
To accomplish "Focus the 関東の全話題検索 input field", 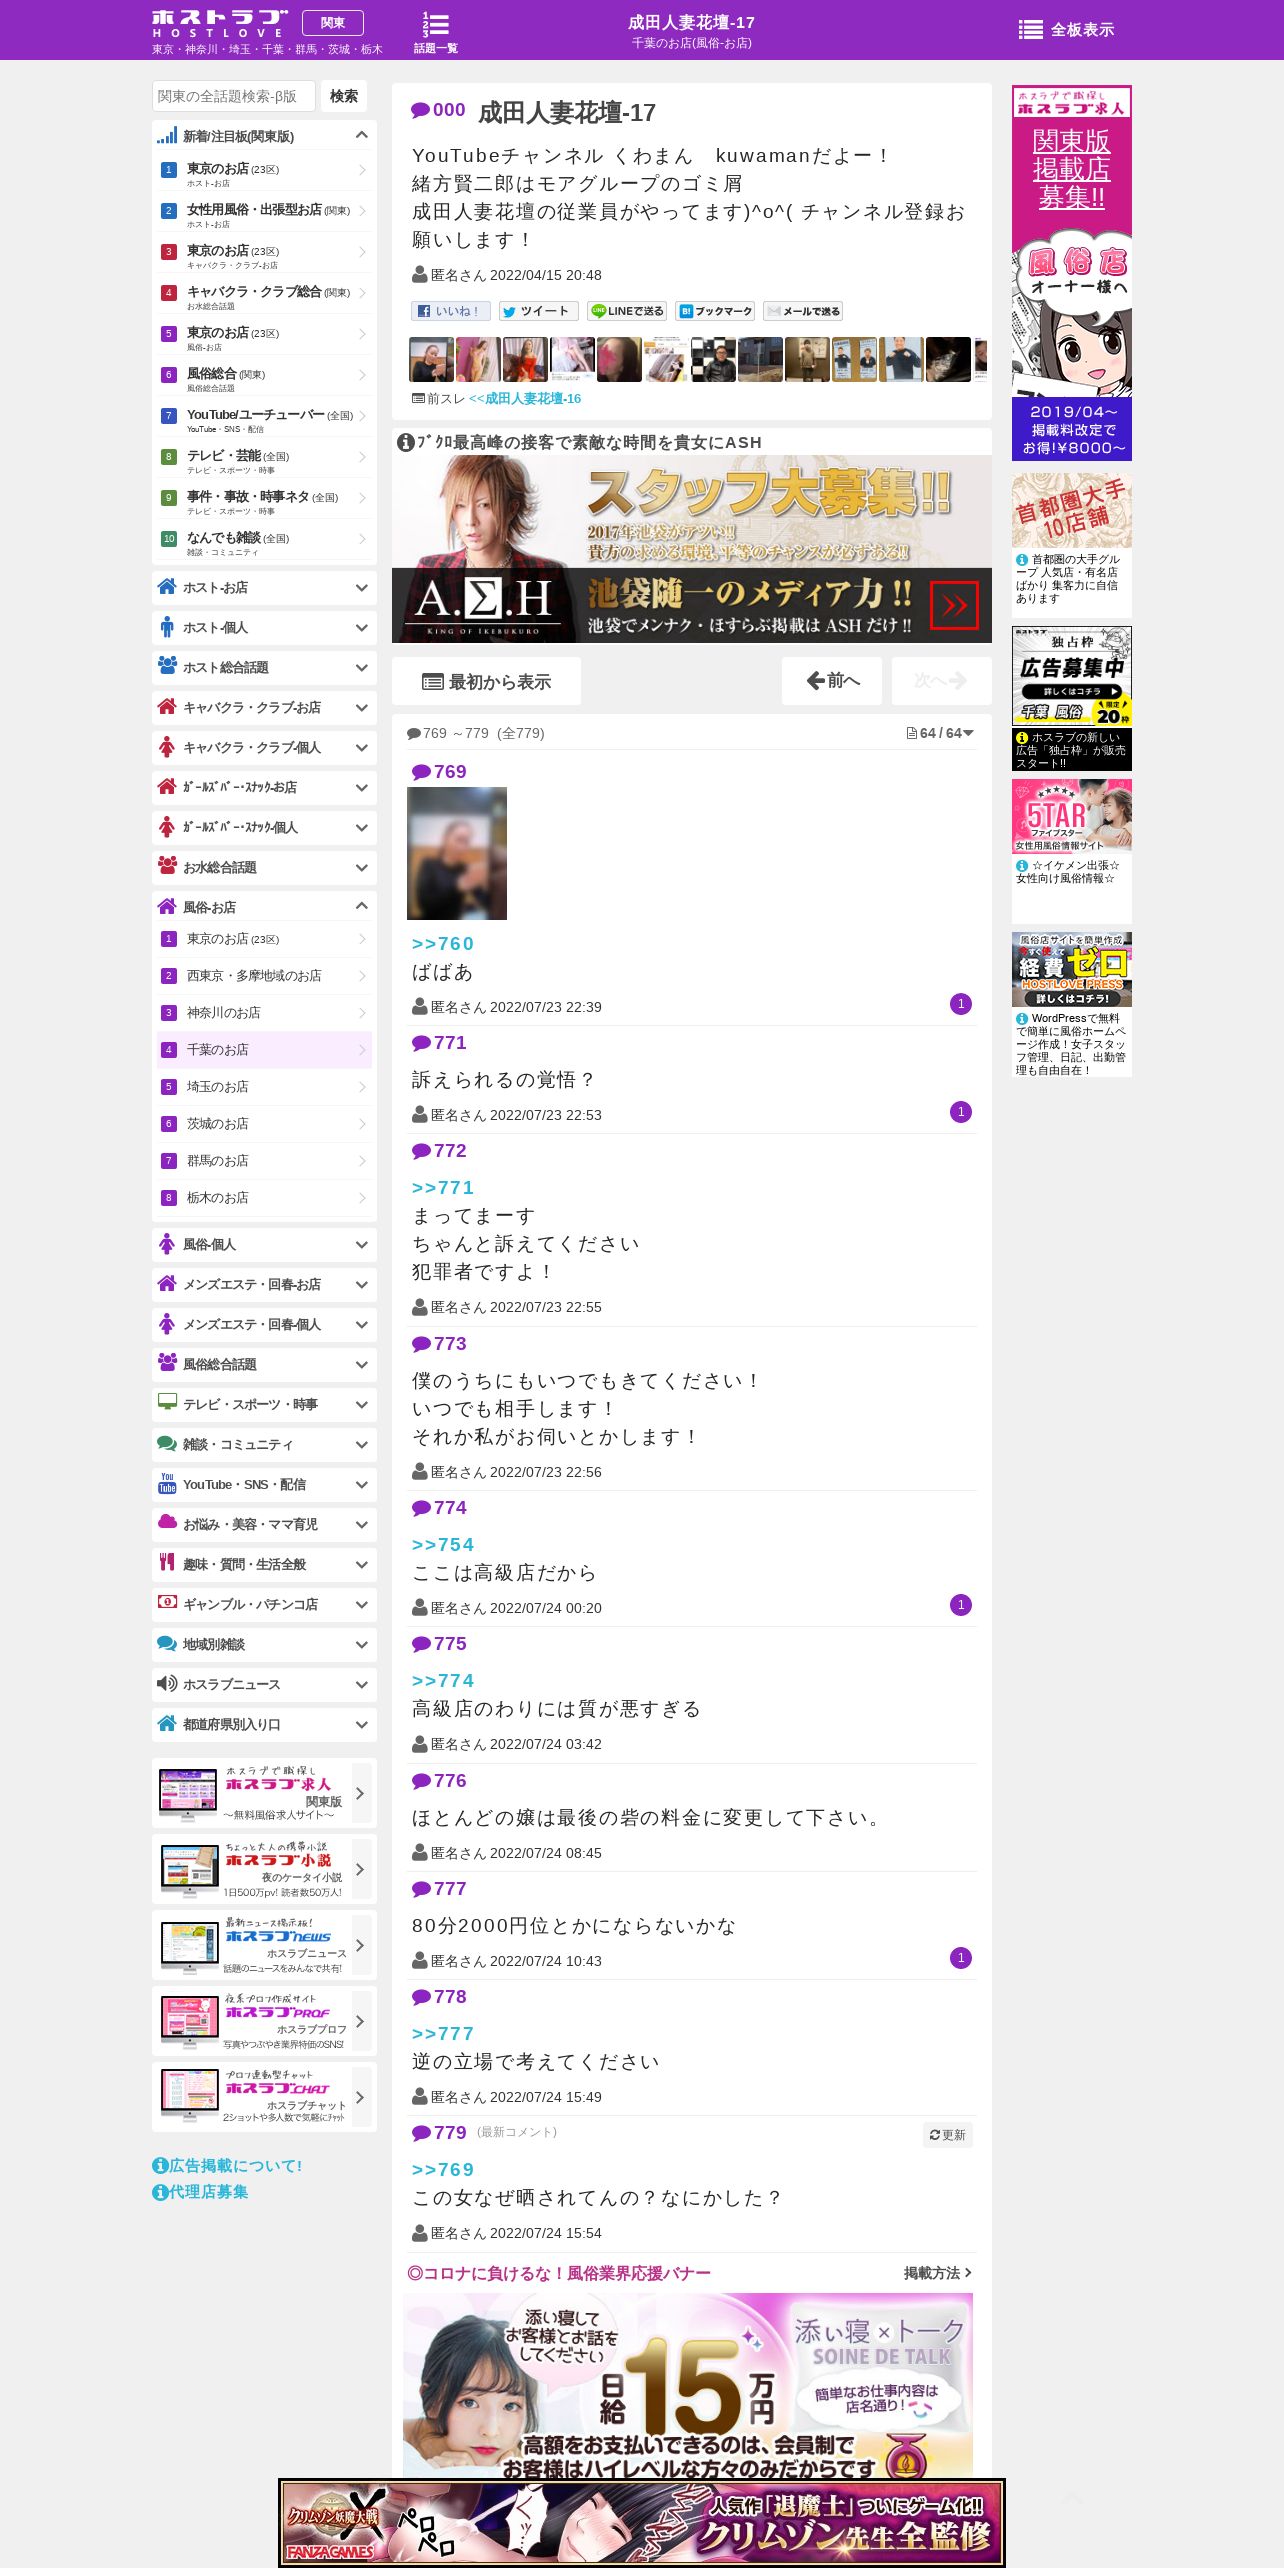I will click(234, 96).
